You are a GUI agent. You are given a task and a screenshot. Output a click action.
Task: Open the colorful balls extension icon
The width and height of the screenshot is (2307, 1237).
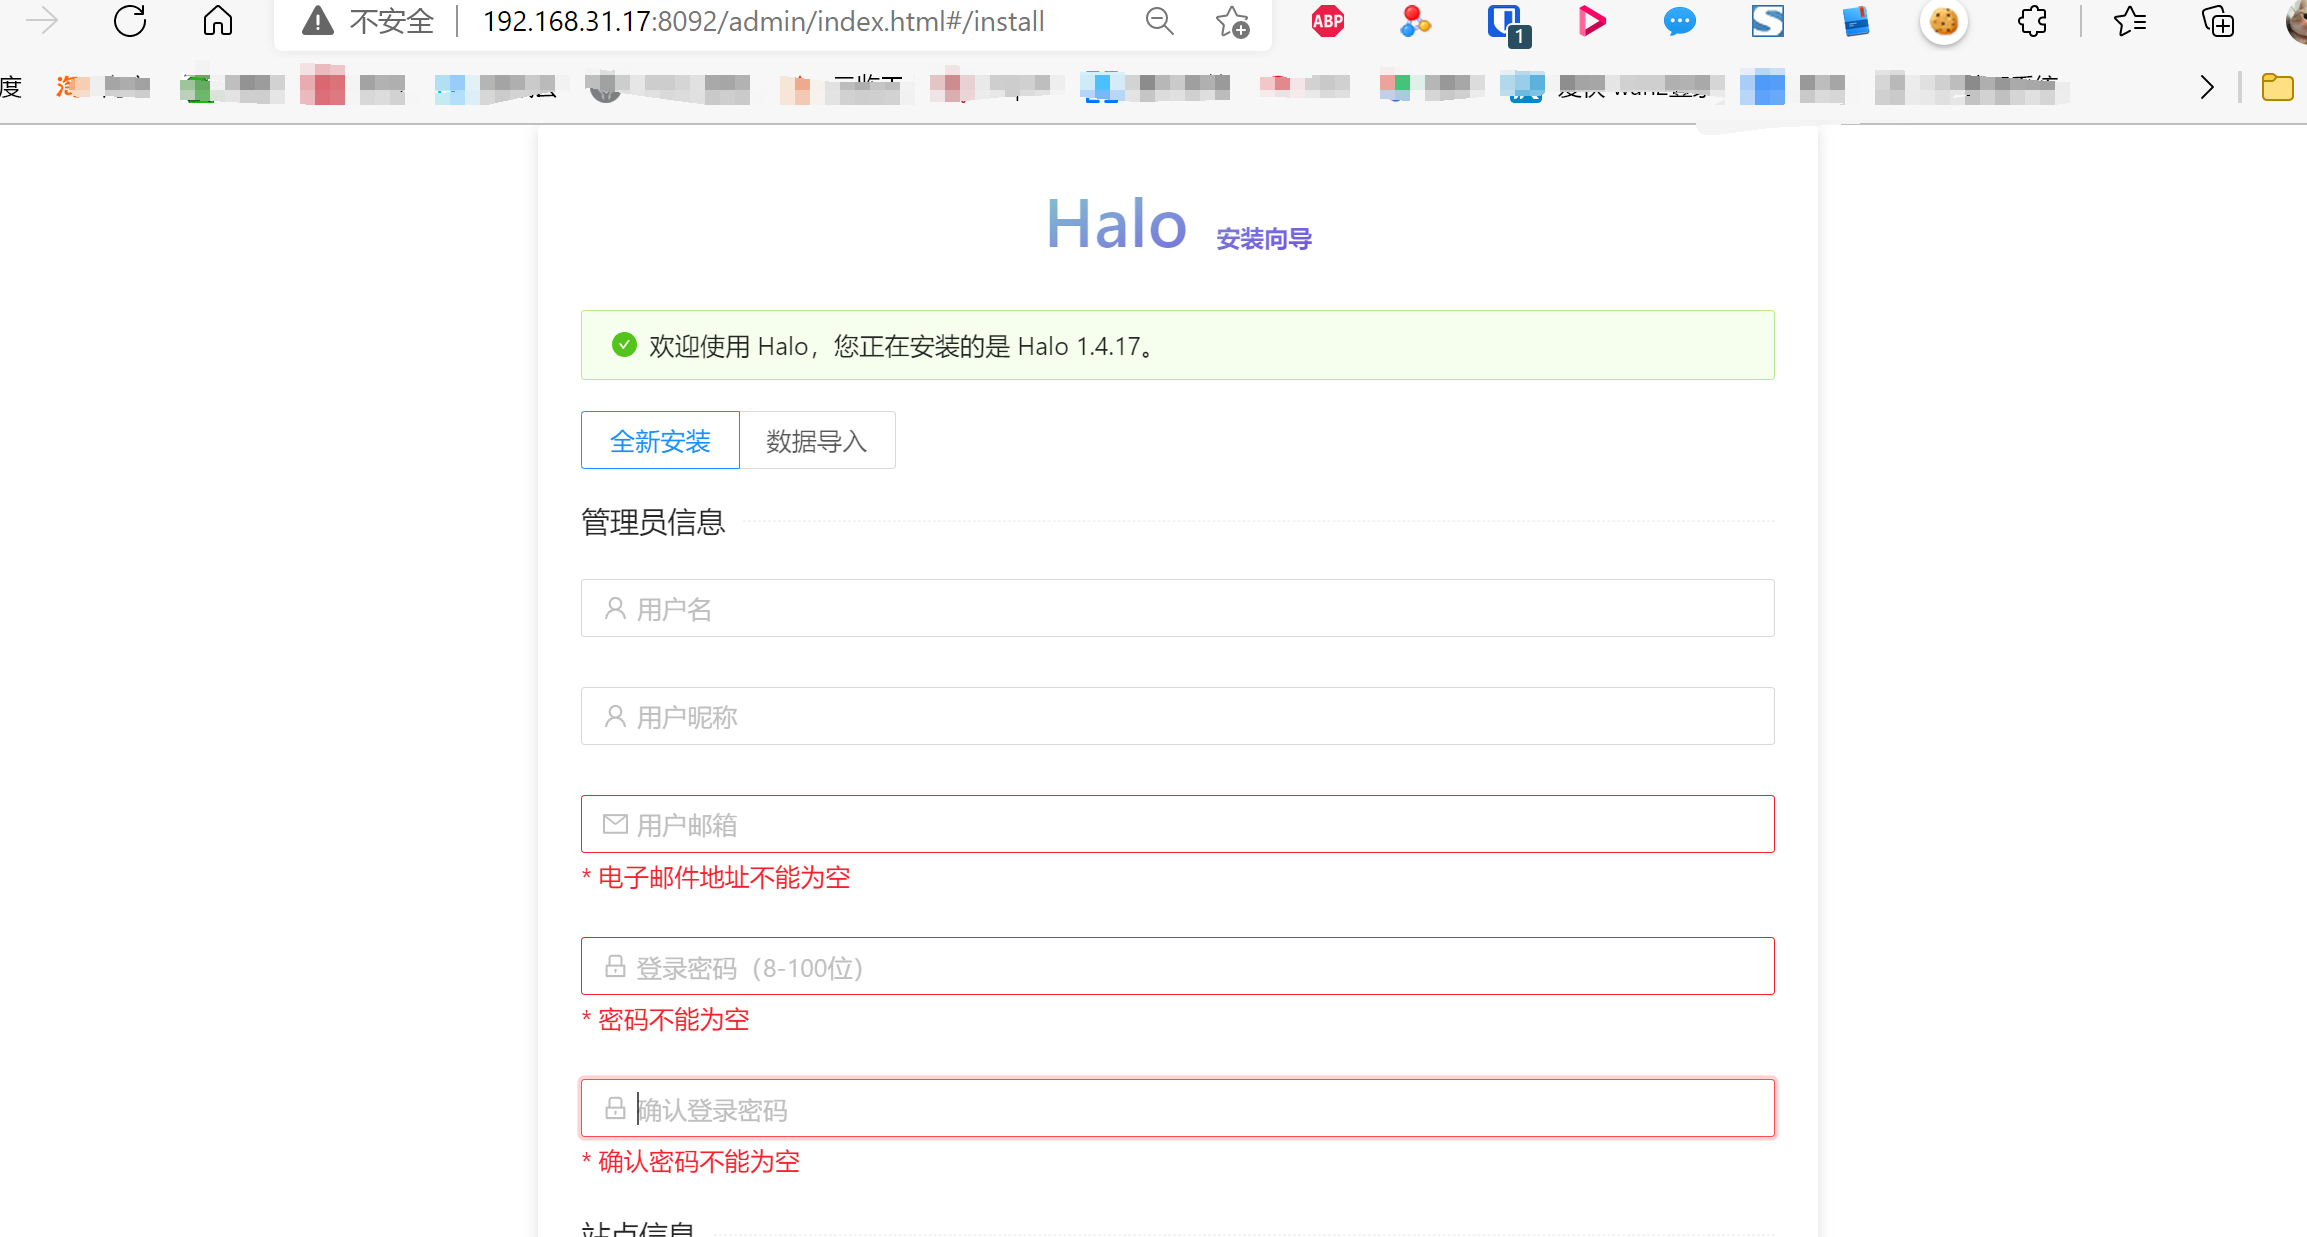[1414, 21]
